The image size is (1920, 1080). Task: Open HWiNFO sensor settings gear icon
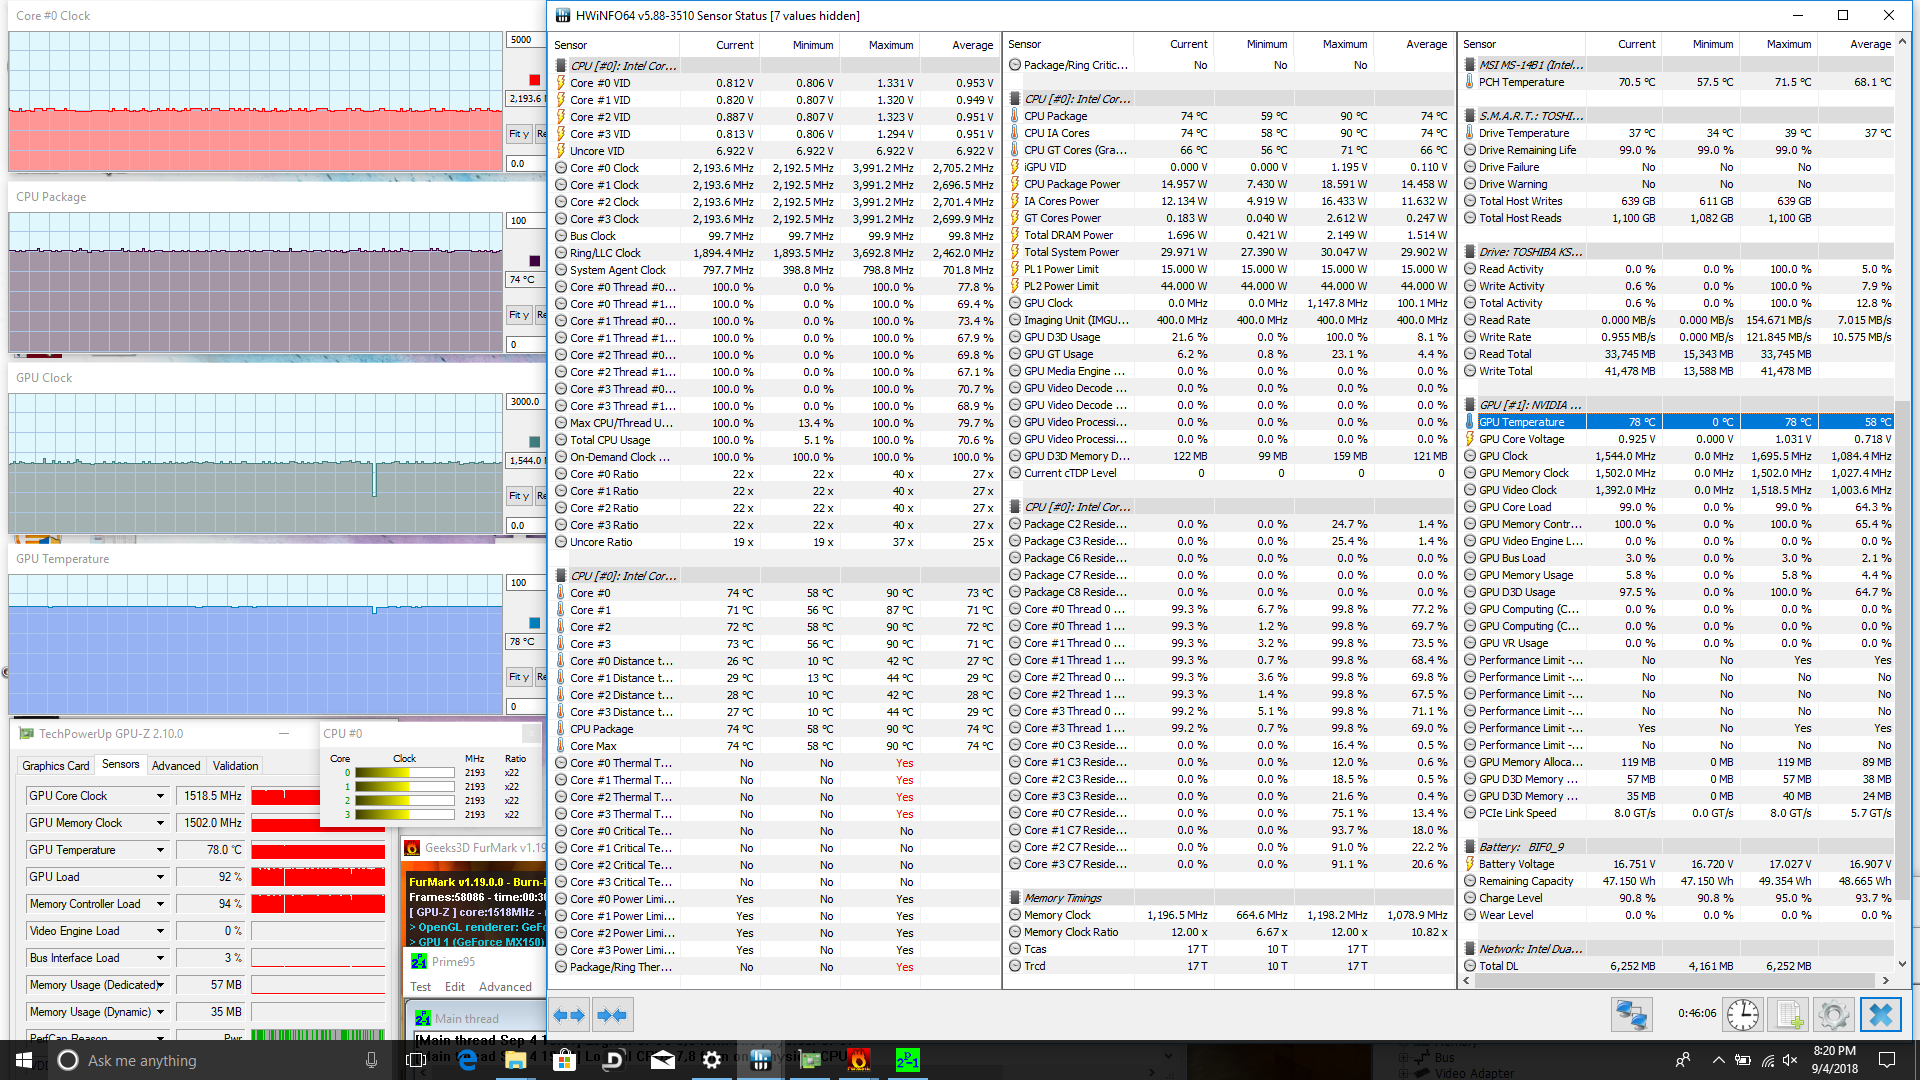point(1833,1015)
